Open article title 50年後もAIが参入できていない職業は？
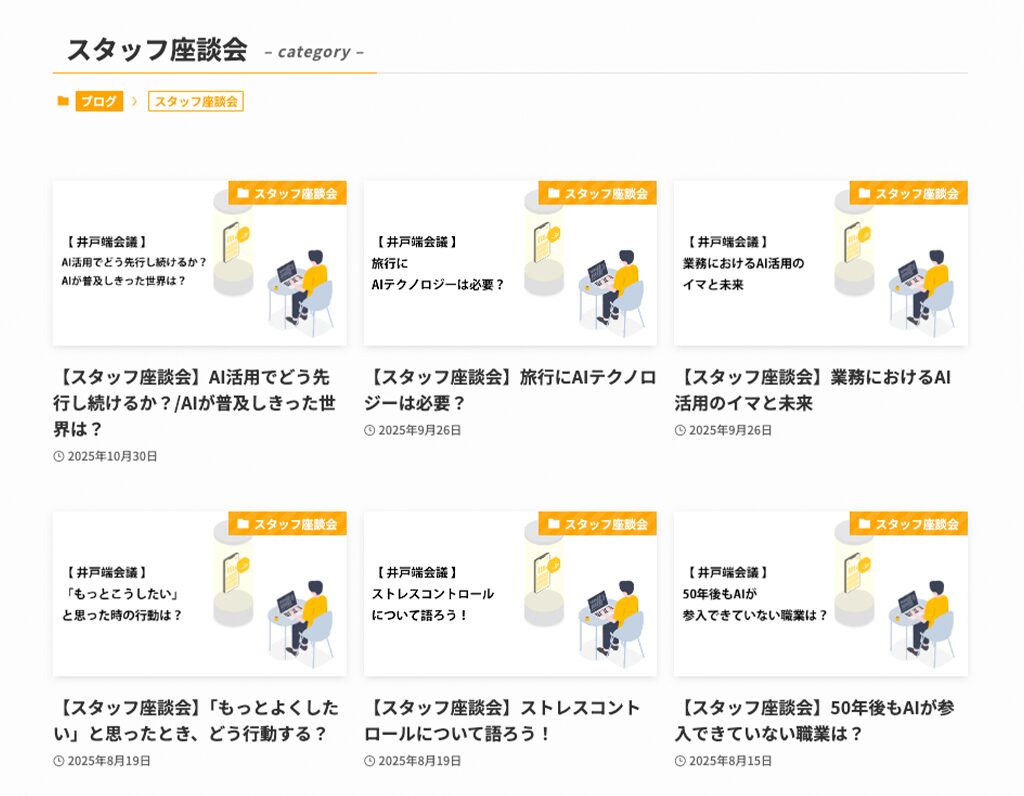This screenshot has height=796, width=1024. [814, 720]
